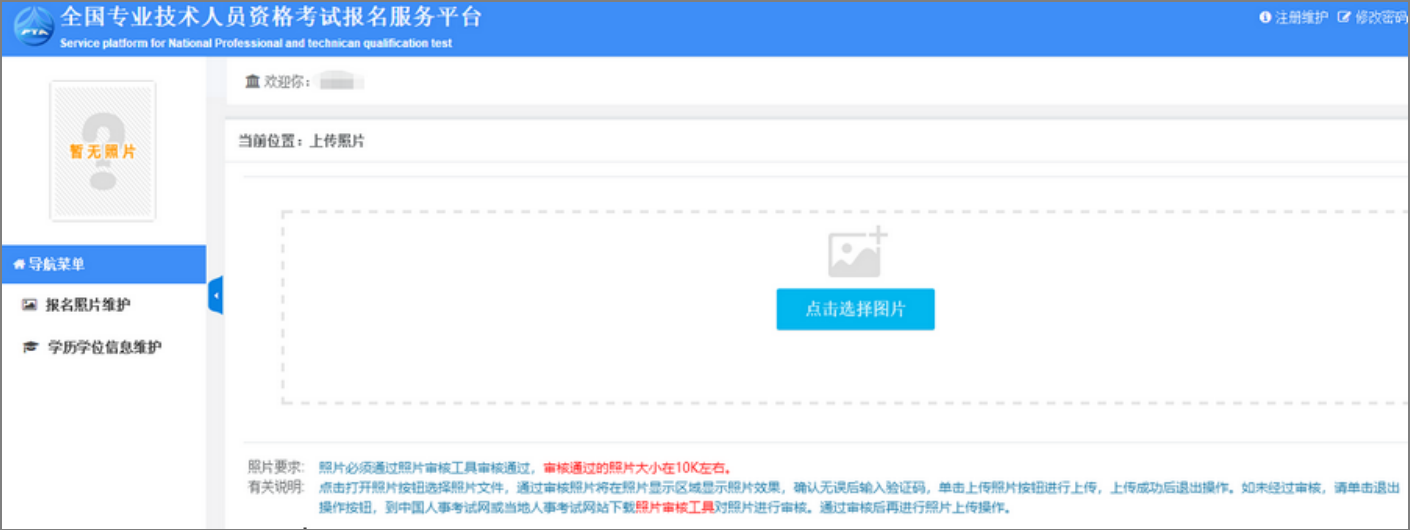Image resolution: width=1410 pixels, height=530 pixels.
Task: Collapse the sidebar using the blue arrow handle
Action: (x=215, y=297)
